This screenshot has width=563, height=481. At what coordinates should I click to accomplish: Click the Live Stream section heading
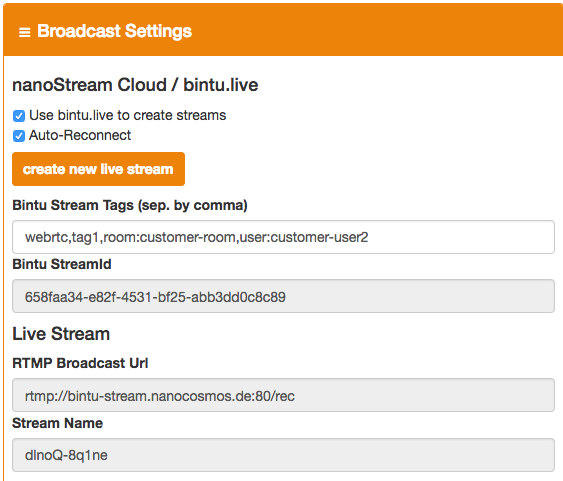[x=61, y=334]
